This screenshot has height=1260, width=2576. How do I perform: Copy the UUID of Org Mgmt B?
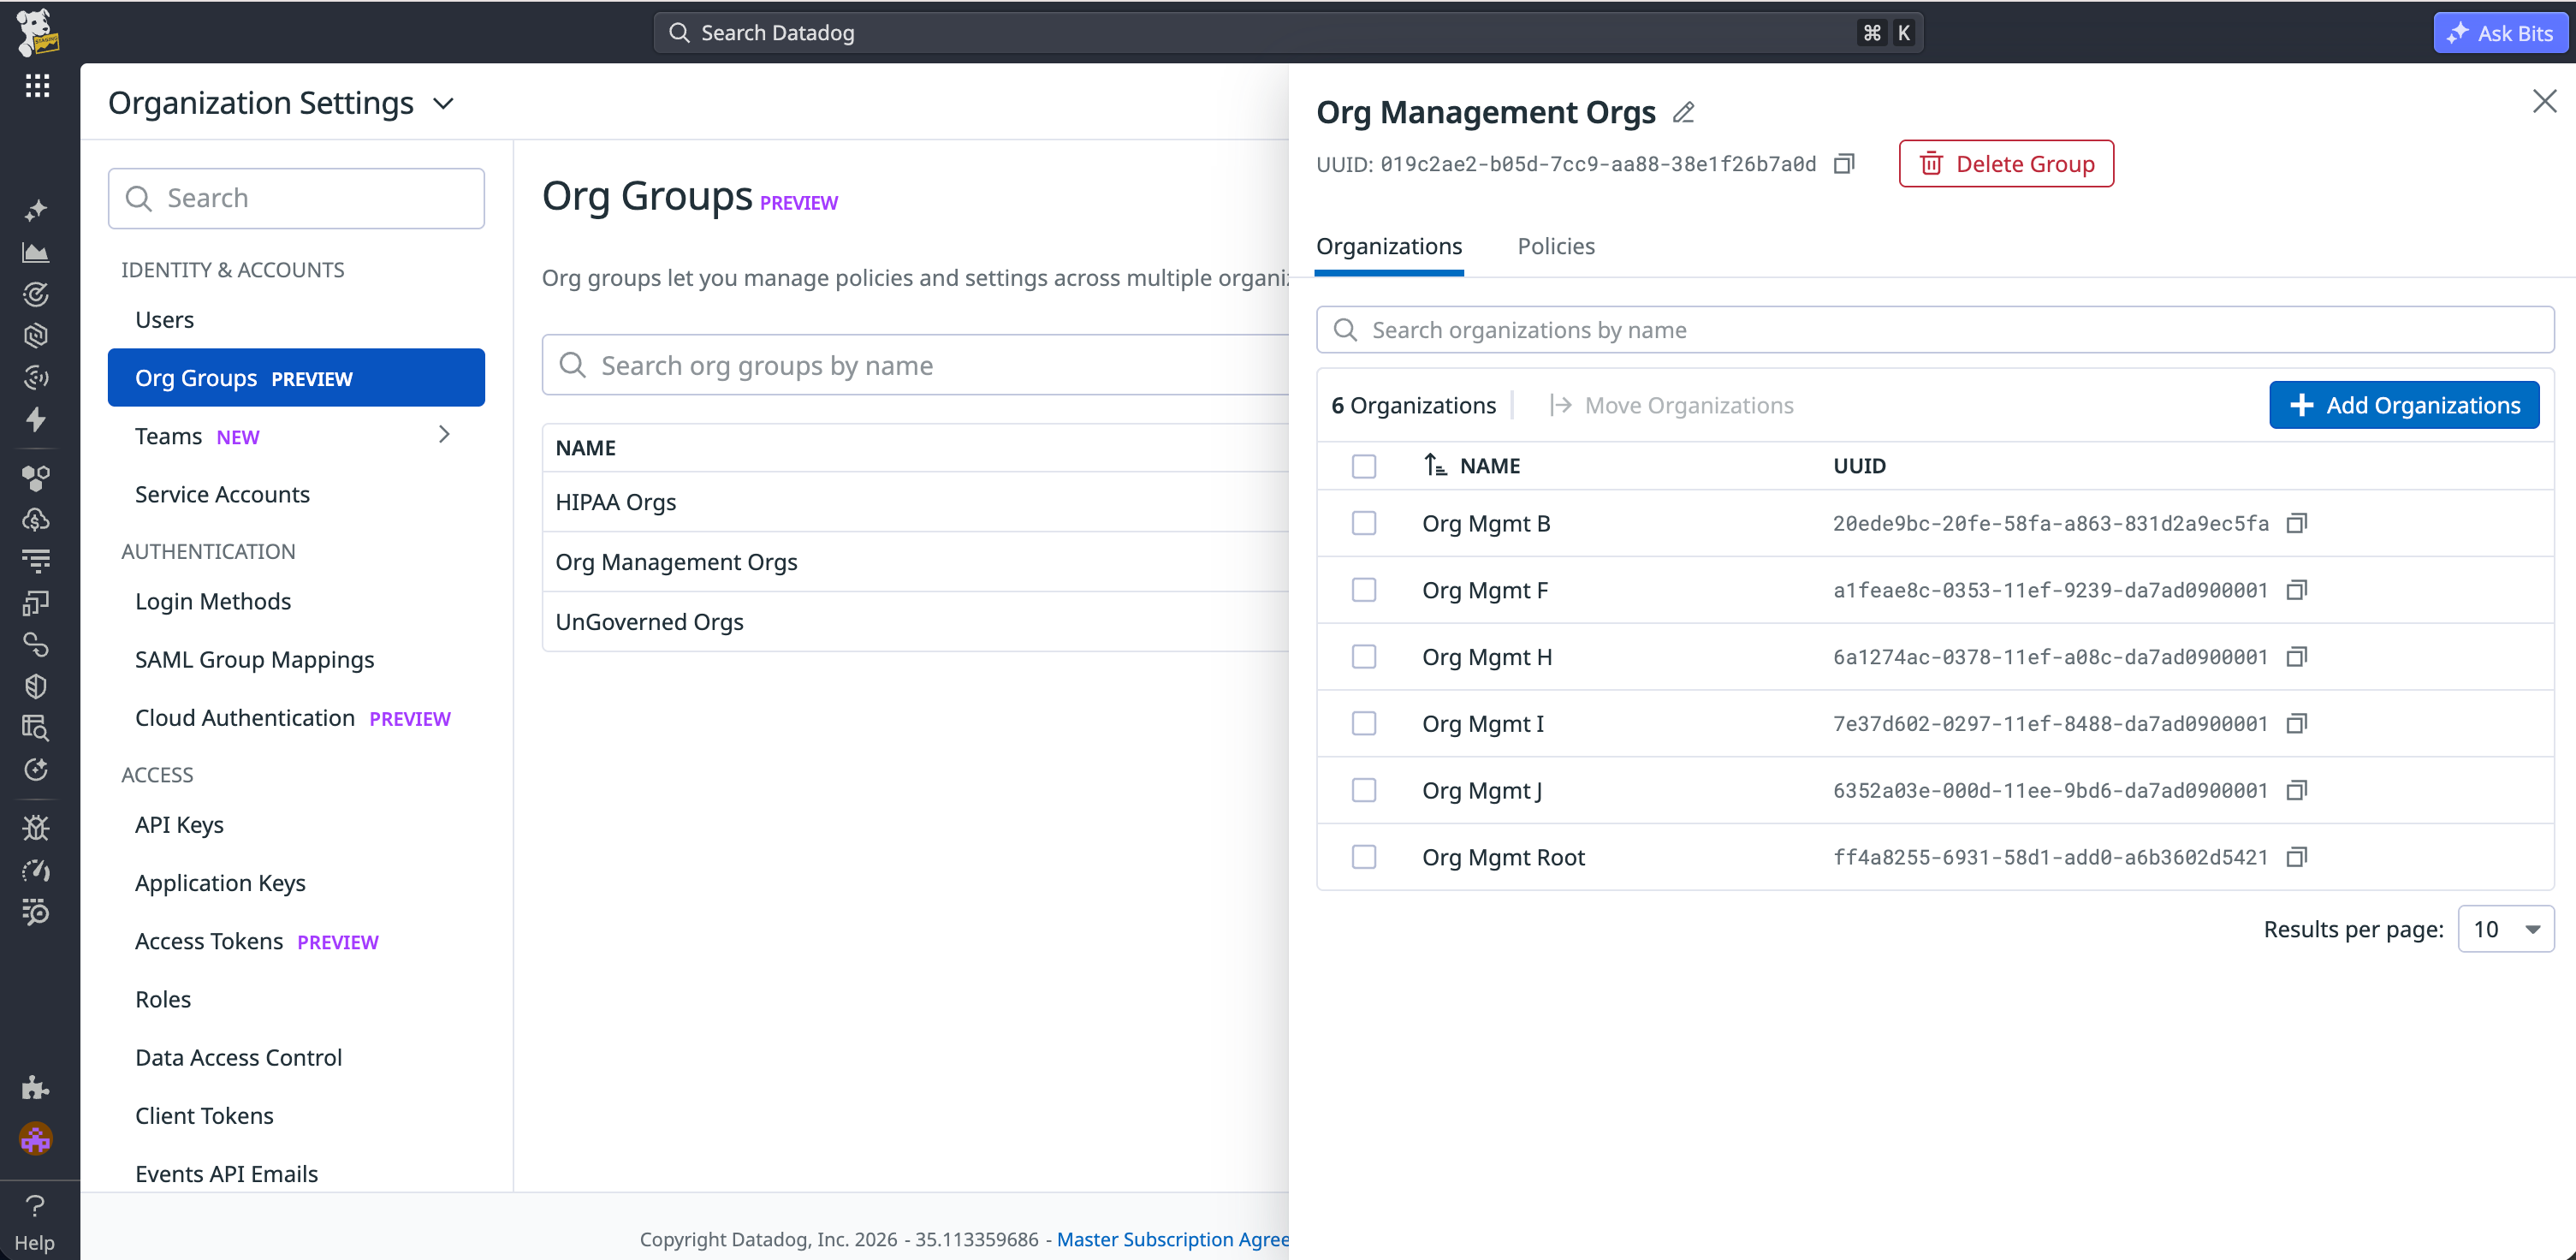pos(2297,523)
